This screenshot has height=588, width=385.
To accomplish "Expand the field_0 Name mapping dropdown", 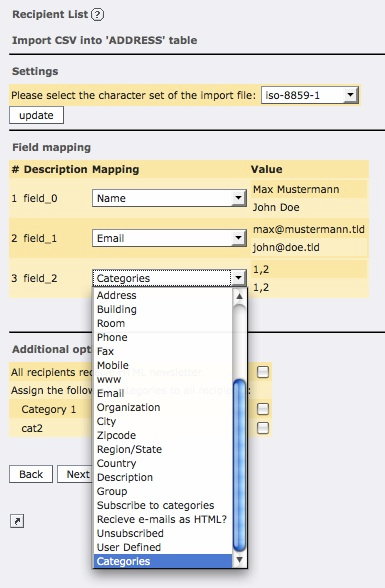I will [x=169, y=198].
